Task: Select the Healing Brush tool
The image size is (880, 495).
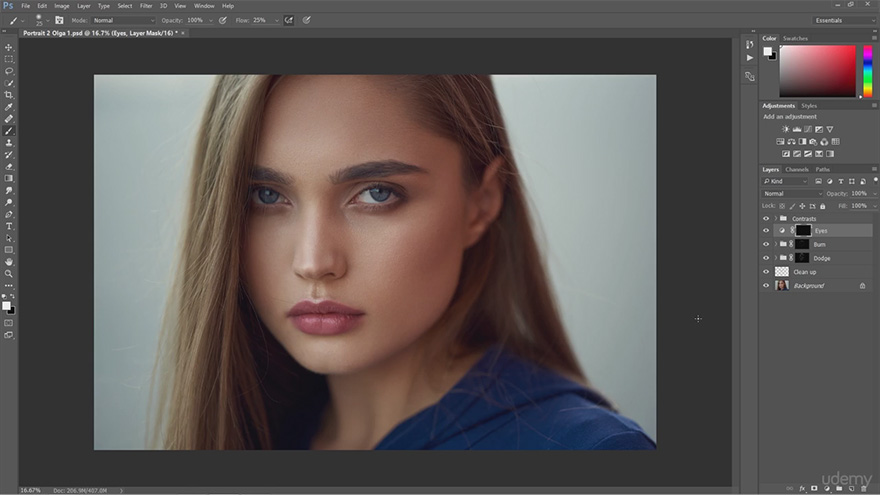Action: click(8, 119)
